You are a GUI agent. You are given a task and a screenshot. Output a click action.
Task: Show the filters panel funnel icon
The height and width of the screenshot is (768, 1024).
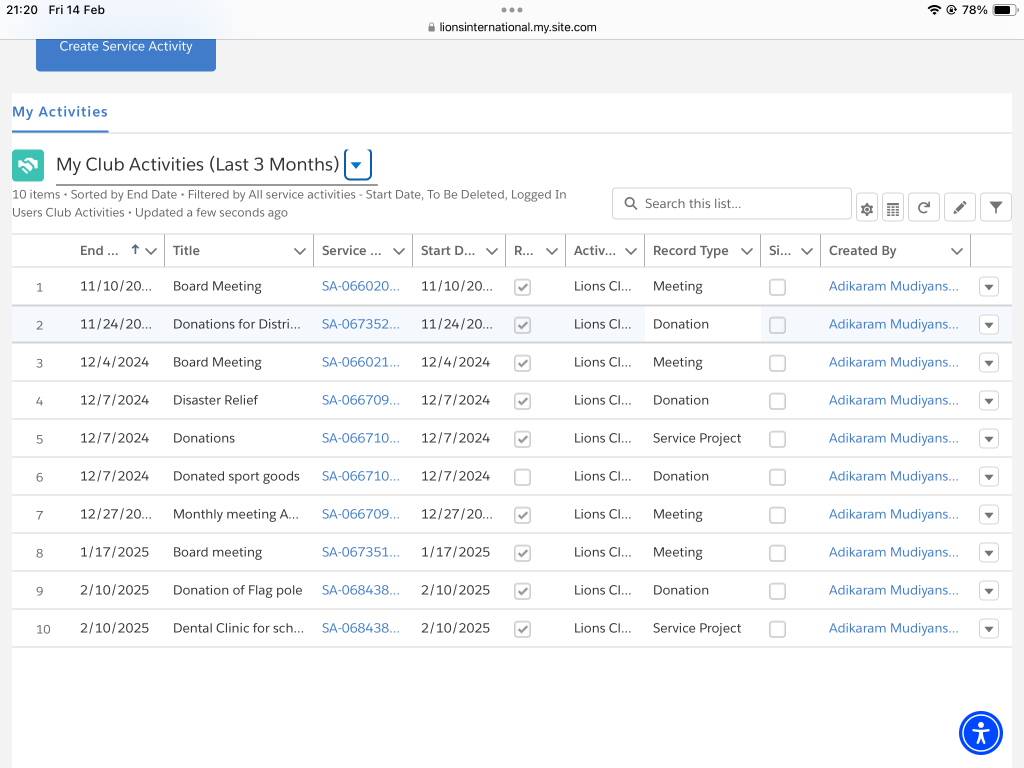pos(996,208)
